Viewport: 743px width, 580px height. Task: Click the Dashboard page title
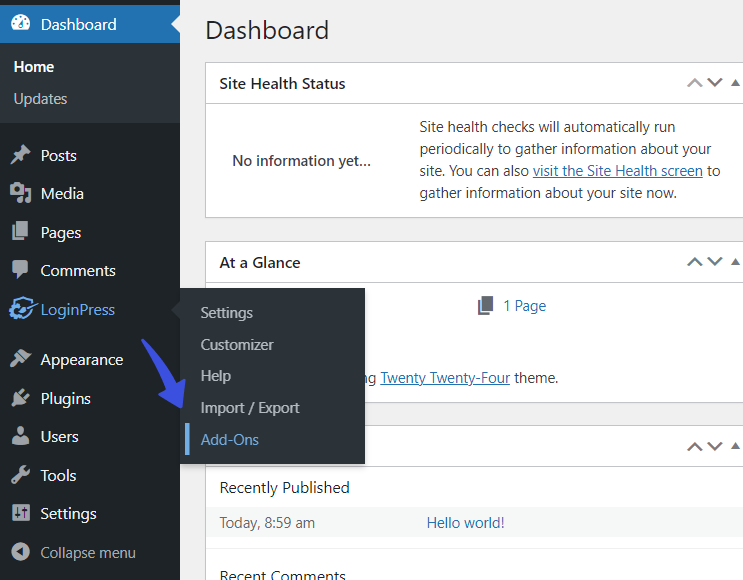click(x=267, y=30)
